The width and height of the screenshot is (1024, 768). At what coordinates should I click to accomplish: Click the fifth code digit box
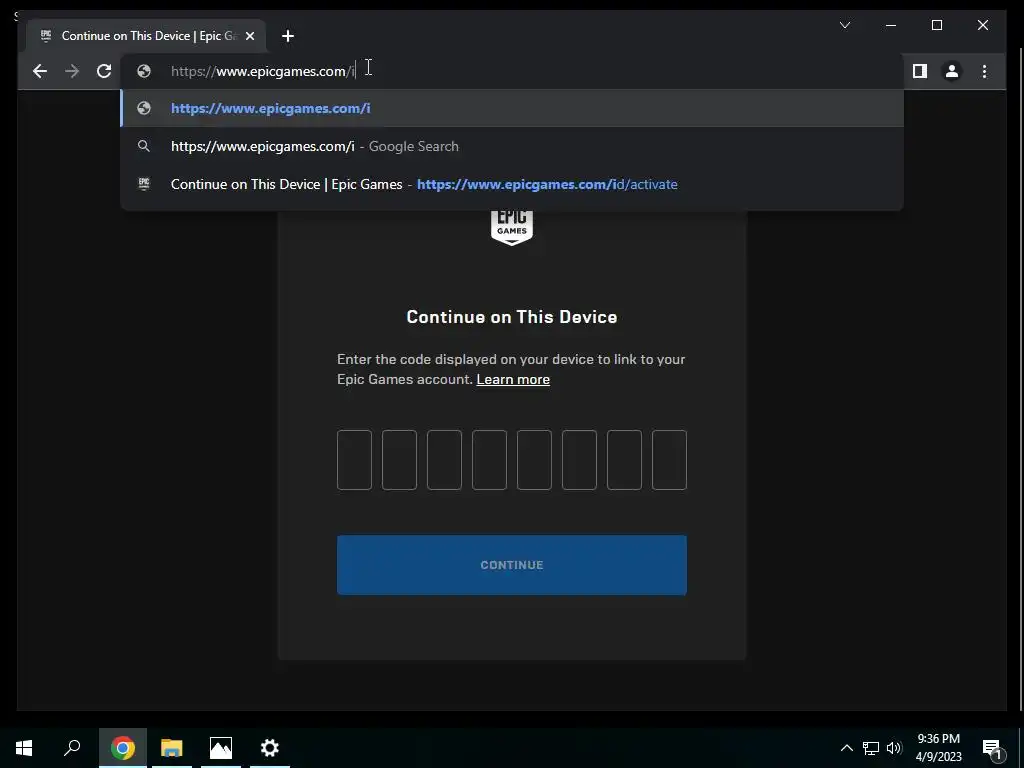point(534,460)
